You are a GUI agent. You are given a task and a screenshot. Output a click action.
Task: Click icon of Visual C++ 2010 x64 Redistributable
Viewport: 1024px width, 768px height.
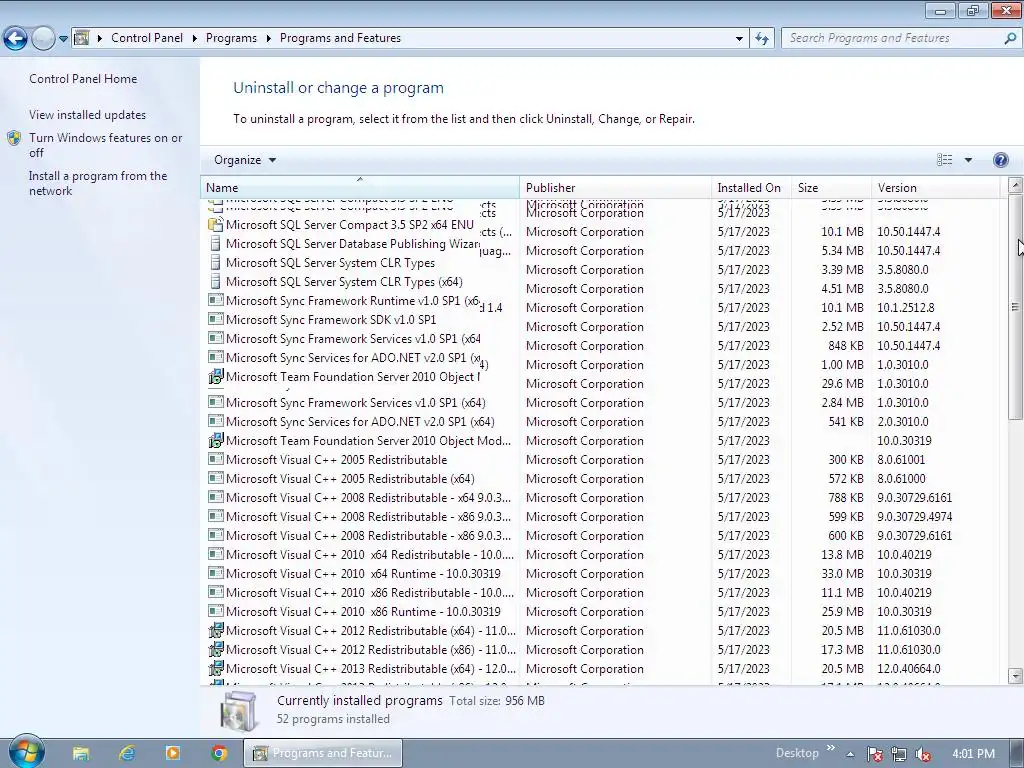click(216, 554)
